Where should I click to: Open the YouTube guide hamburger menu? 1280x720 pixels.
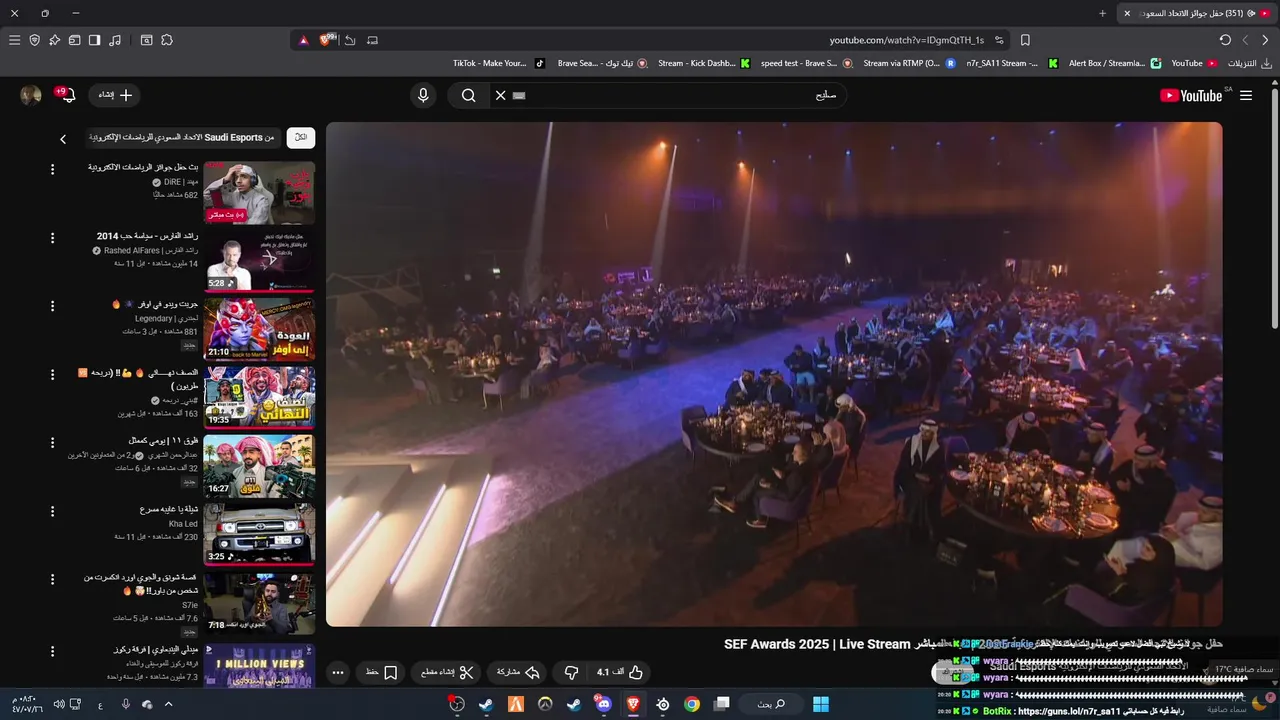[x=1246, y=95]
